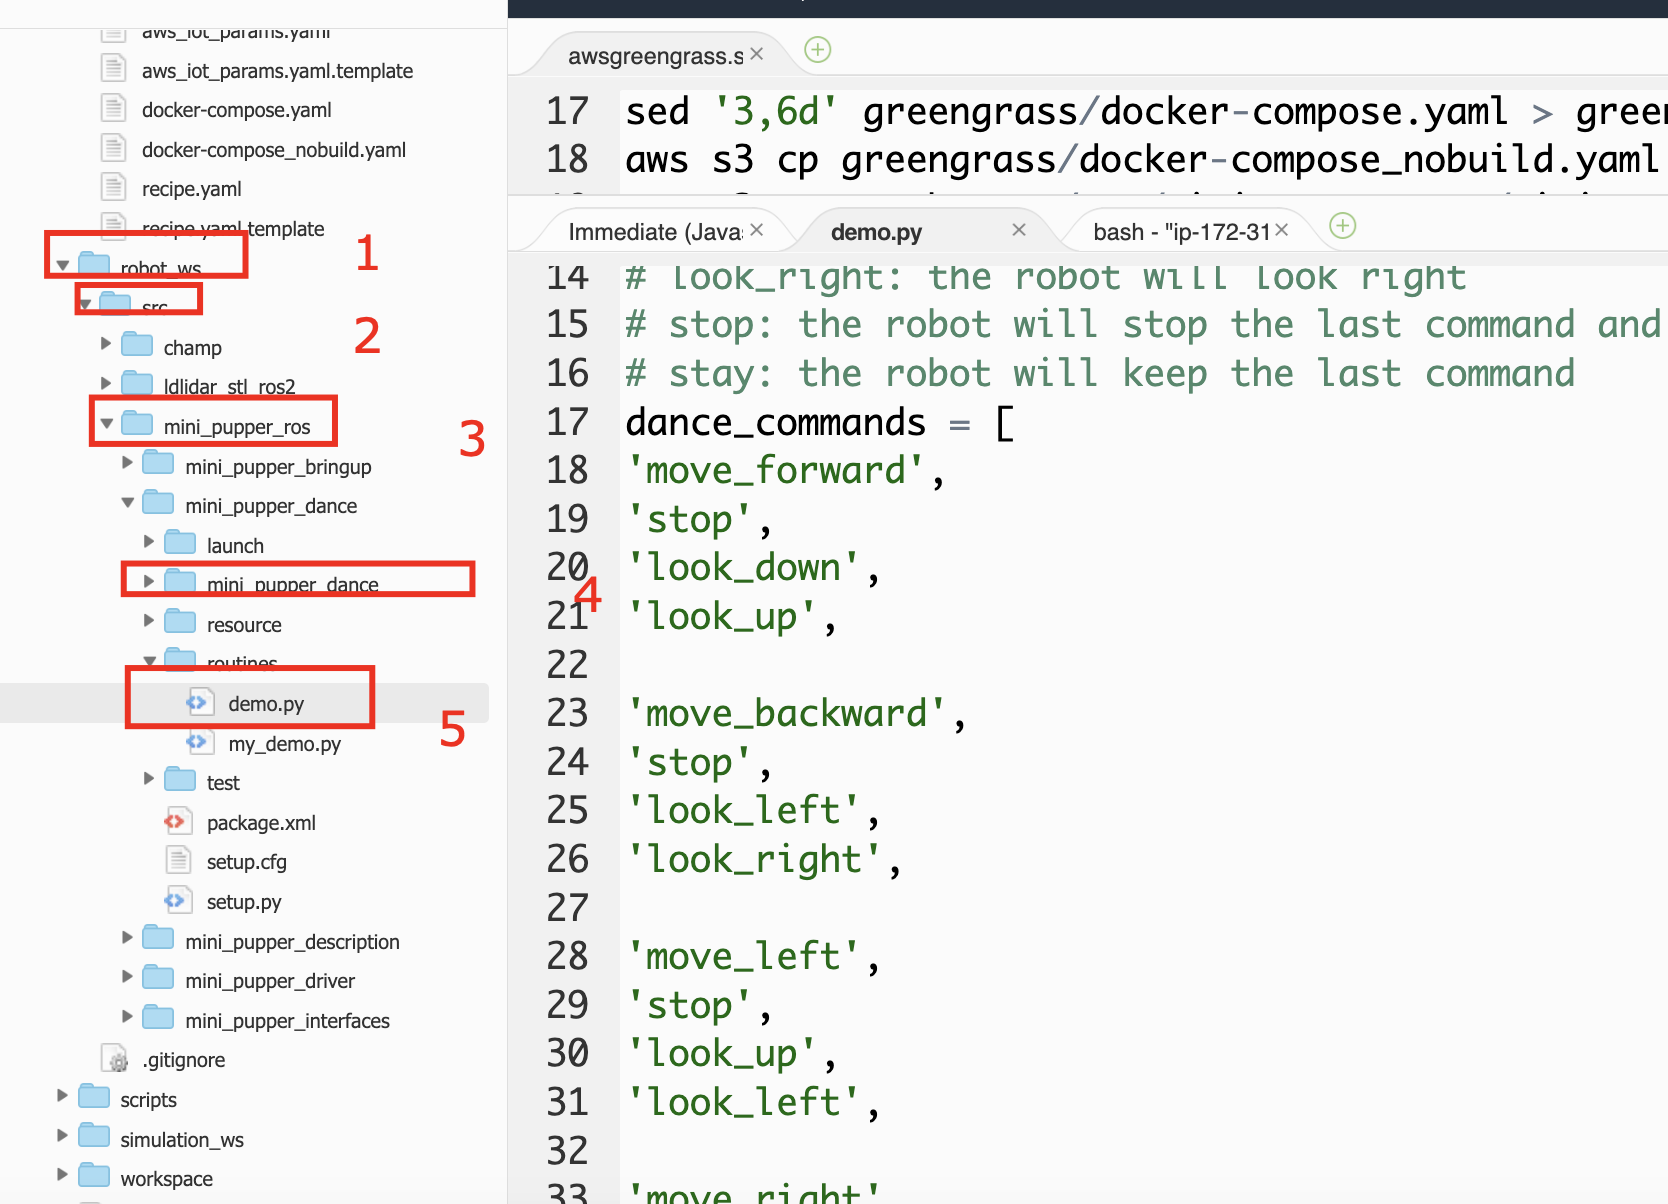The height and width of the screenshot is (1204, 1668).
Task: Open docker-compose_nobuild.yaml file
Action: [x=273, y=150]
